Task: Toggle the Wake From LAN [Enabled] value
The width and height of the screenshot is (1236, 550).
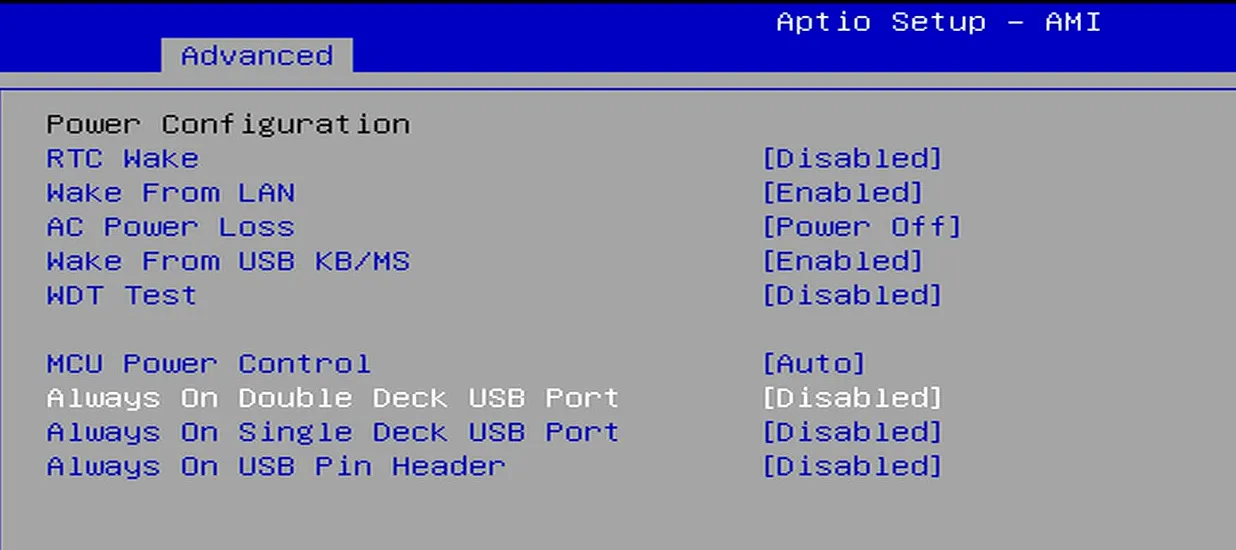Action: 842,192
